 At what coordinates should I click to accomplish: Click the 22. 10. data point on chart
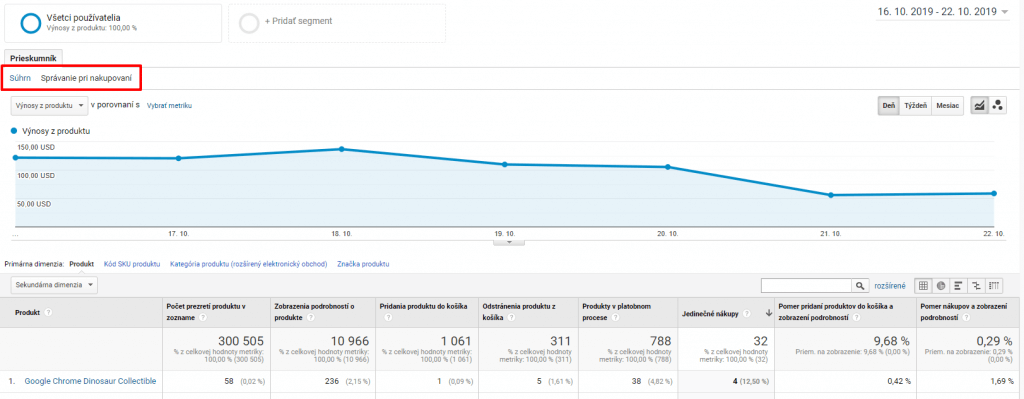click(993, 193)
